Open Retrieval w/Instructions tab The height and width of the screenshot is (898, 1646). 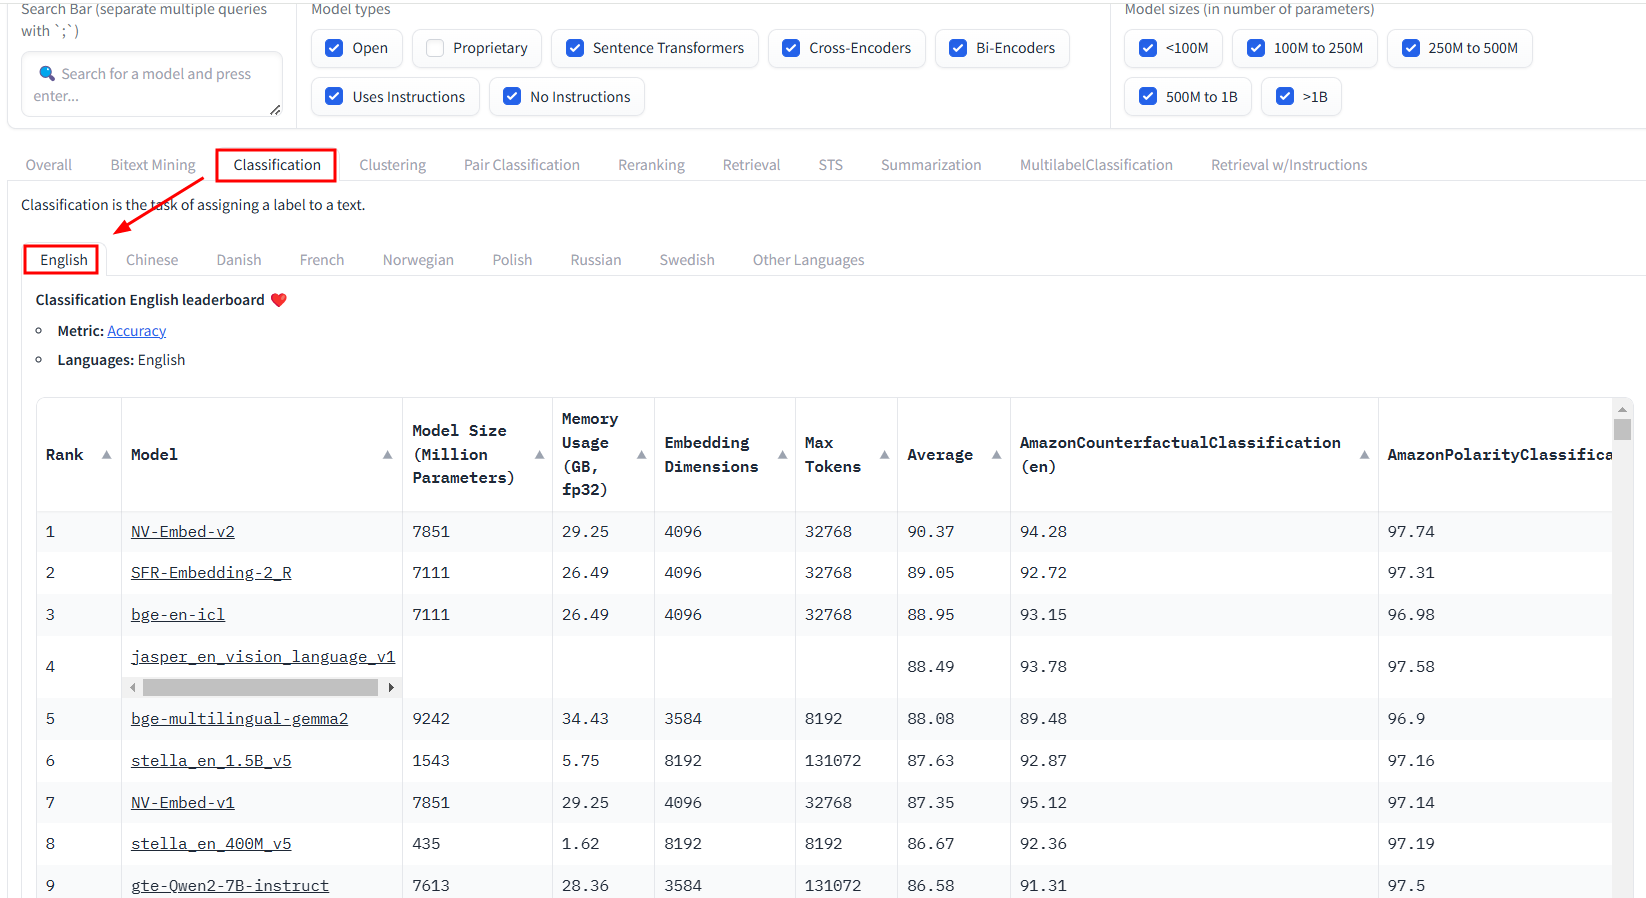pyautogui.click(x=1289, y=165)
